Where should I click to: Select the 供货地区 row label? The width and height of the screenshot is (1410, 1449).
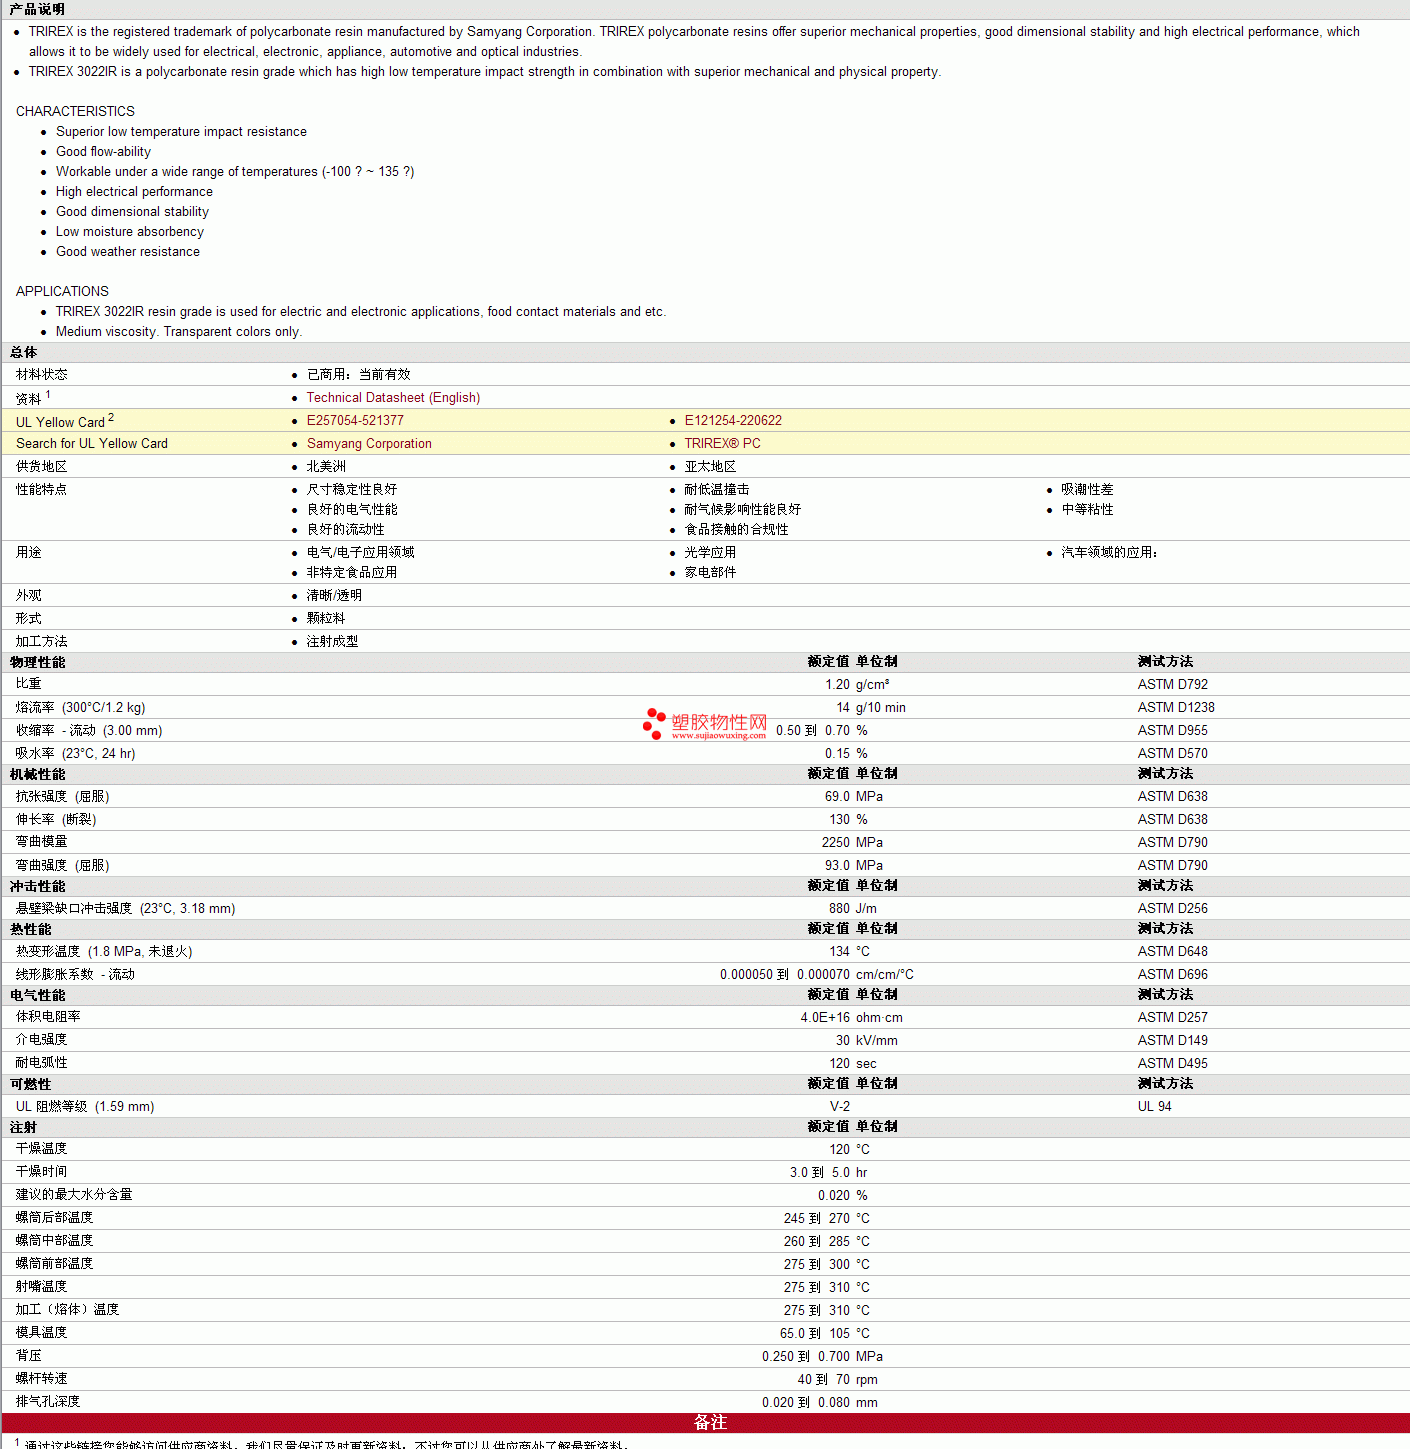pos(42,467)
